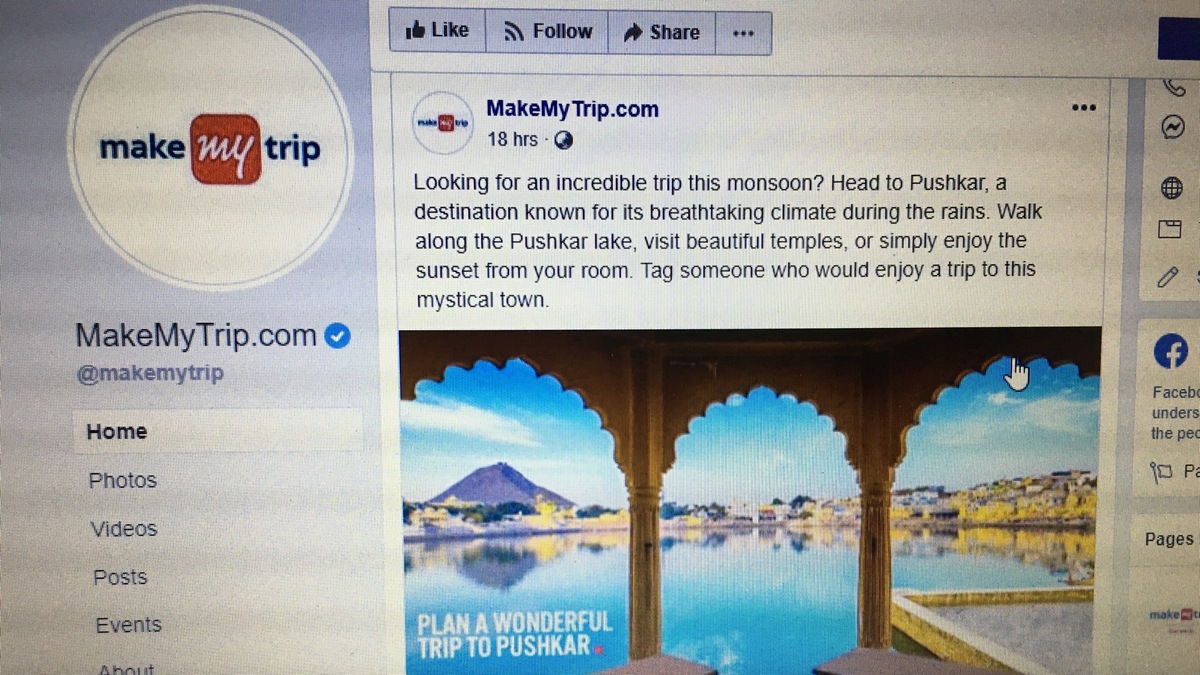Click the Like page button
Screen dimensions: 1200x675
click(x=437, y=32)
